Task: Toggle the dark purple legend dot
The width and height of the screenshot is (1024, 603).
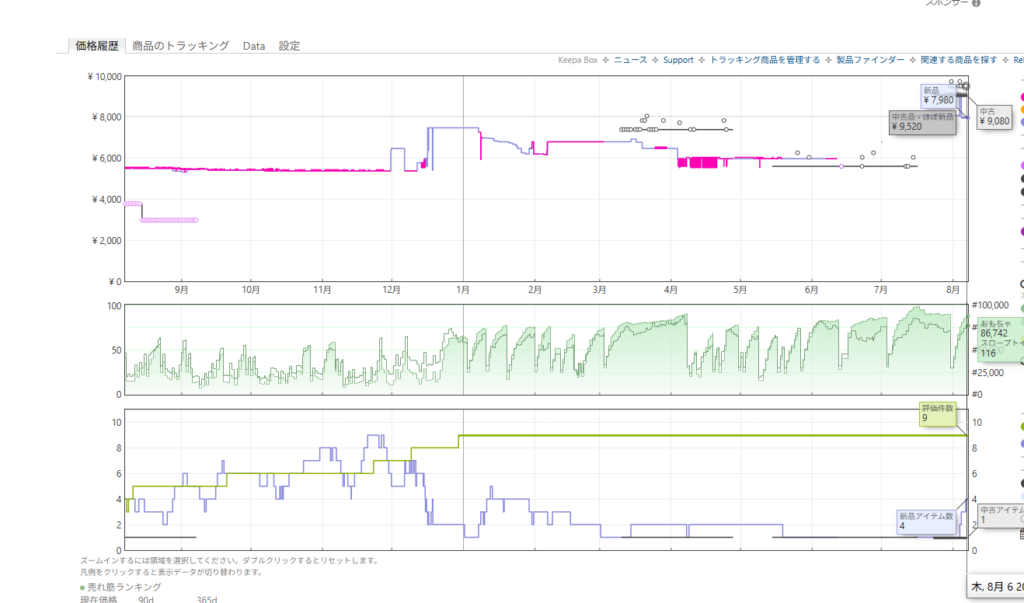Action: [1022, 231]
